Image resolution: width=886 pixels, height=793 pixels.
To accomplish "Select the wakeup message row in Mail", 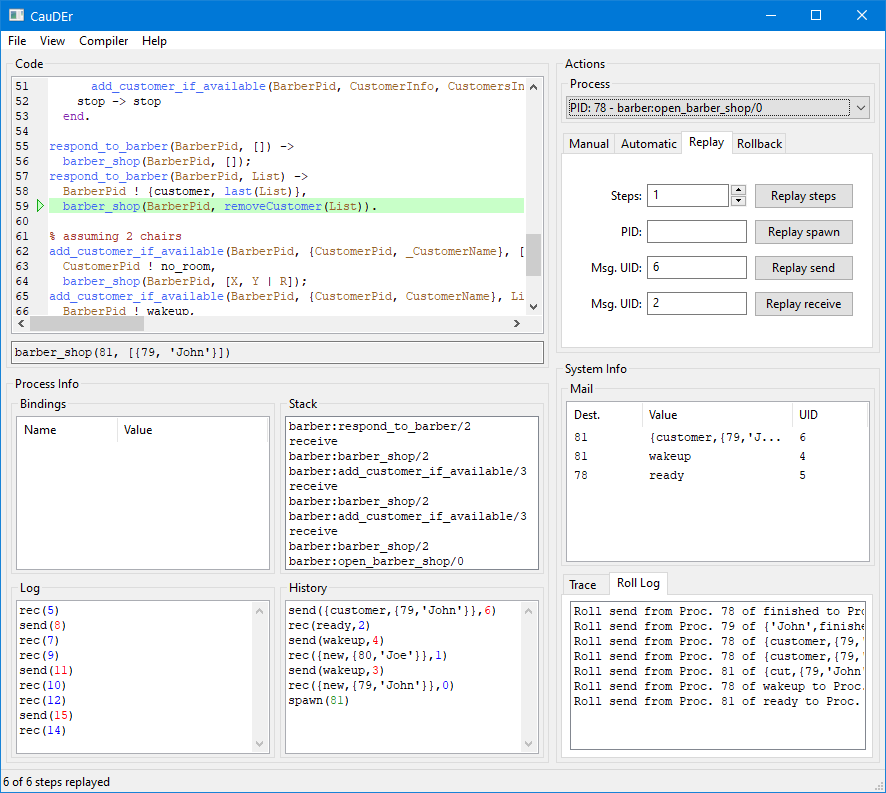I will [x=670, y=456].
